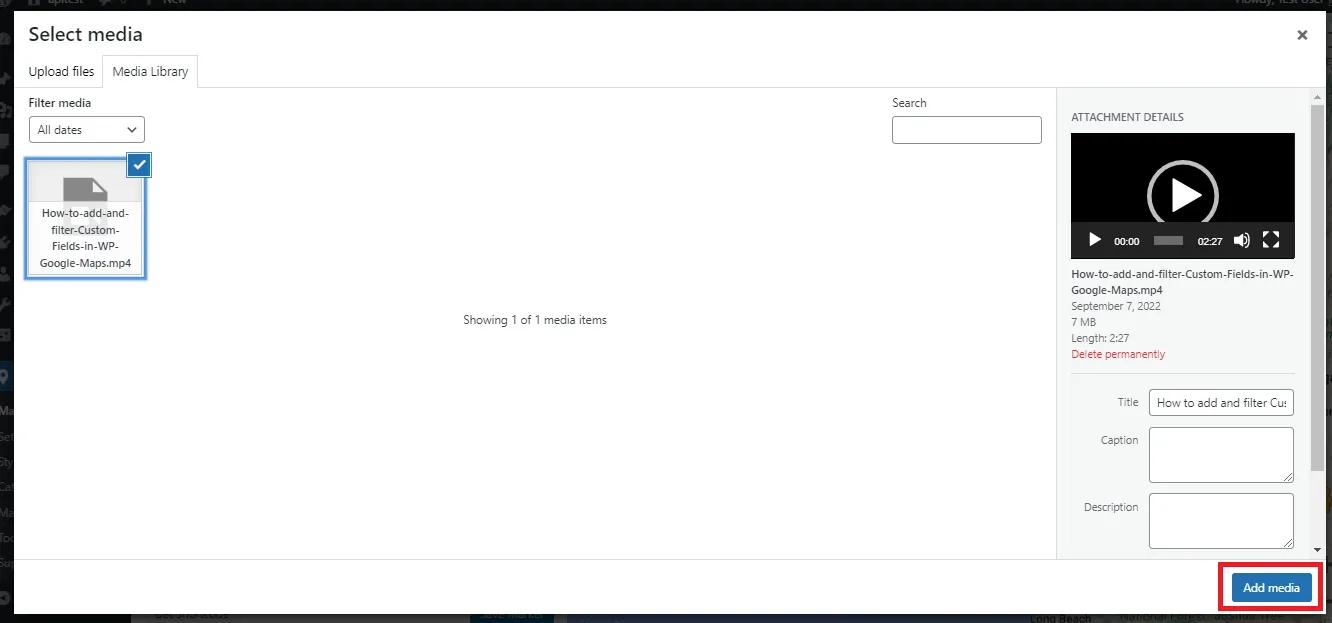Mute the video with the speaker icon
The width and height of the screenshot is (1332, 623).
1242,240
